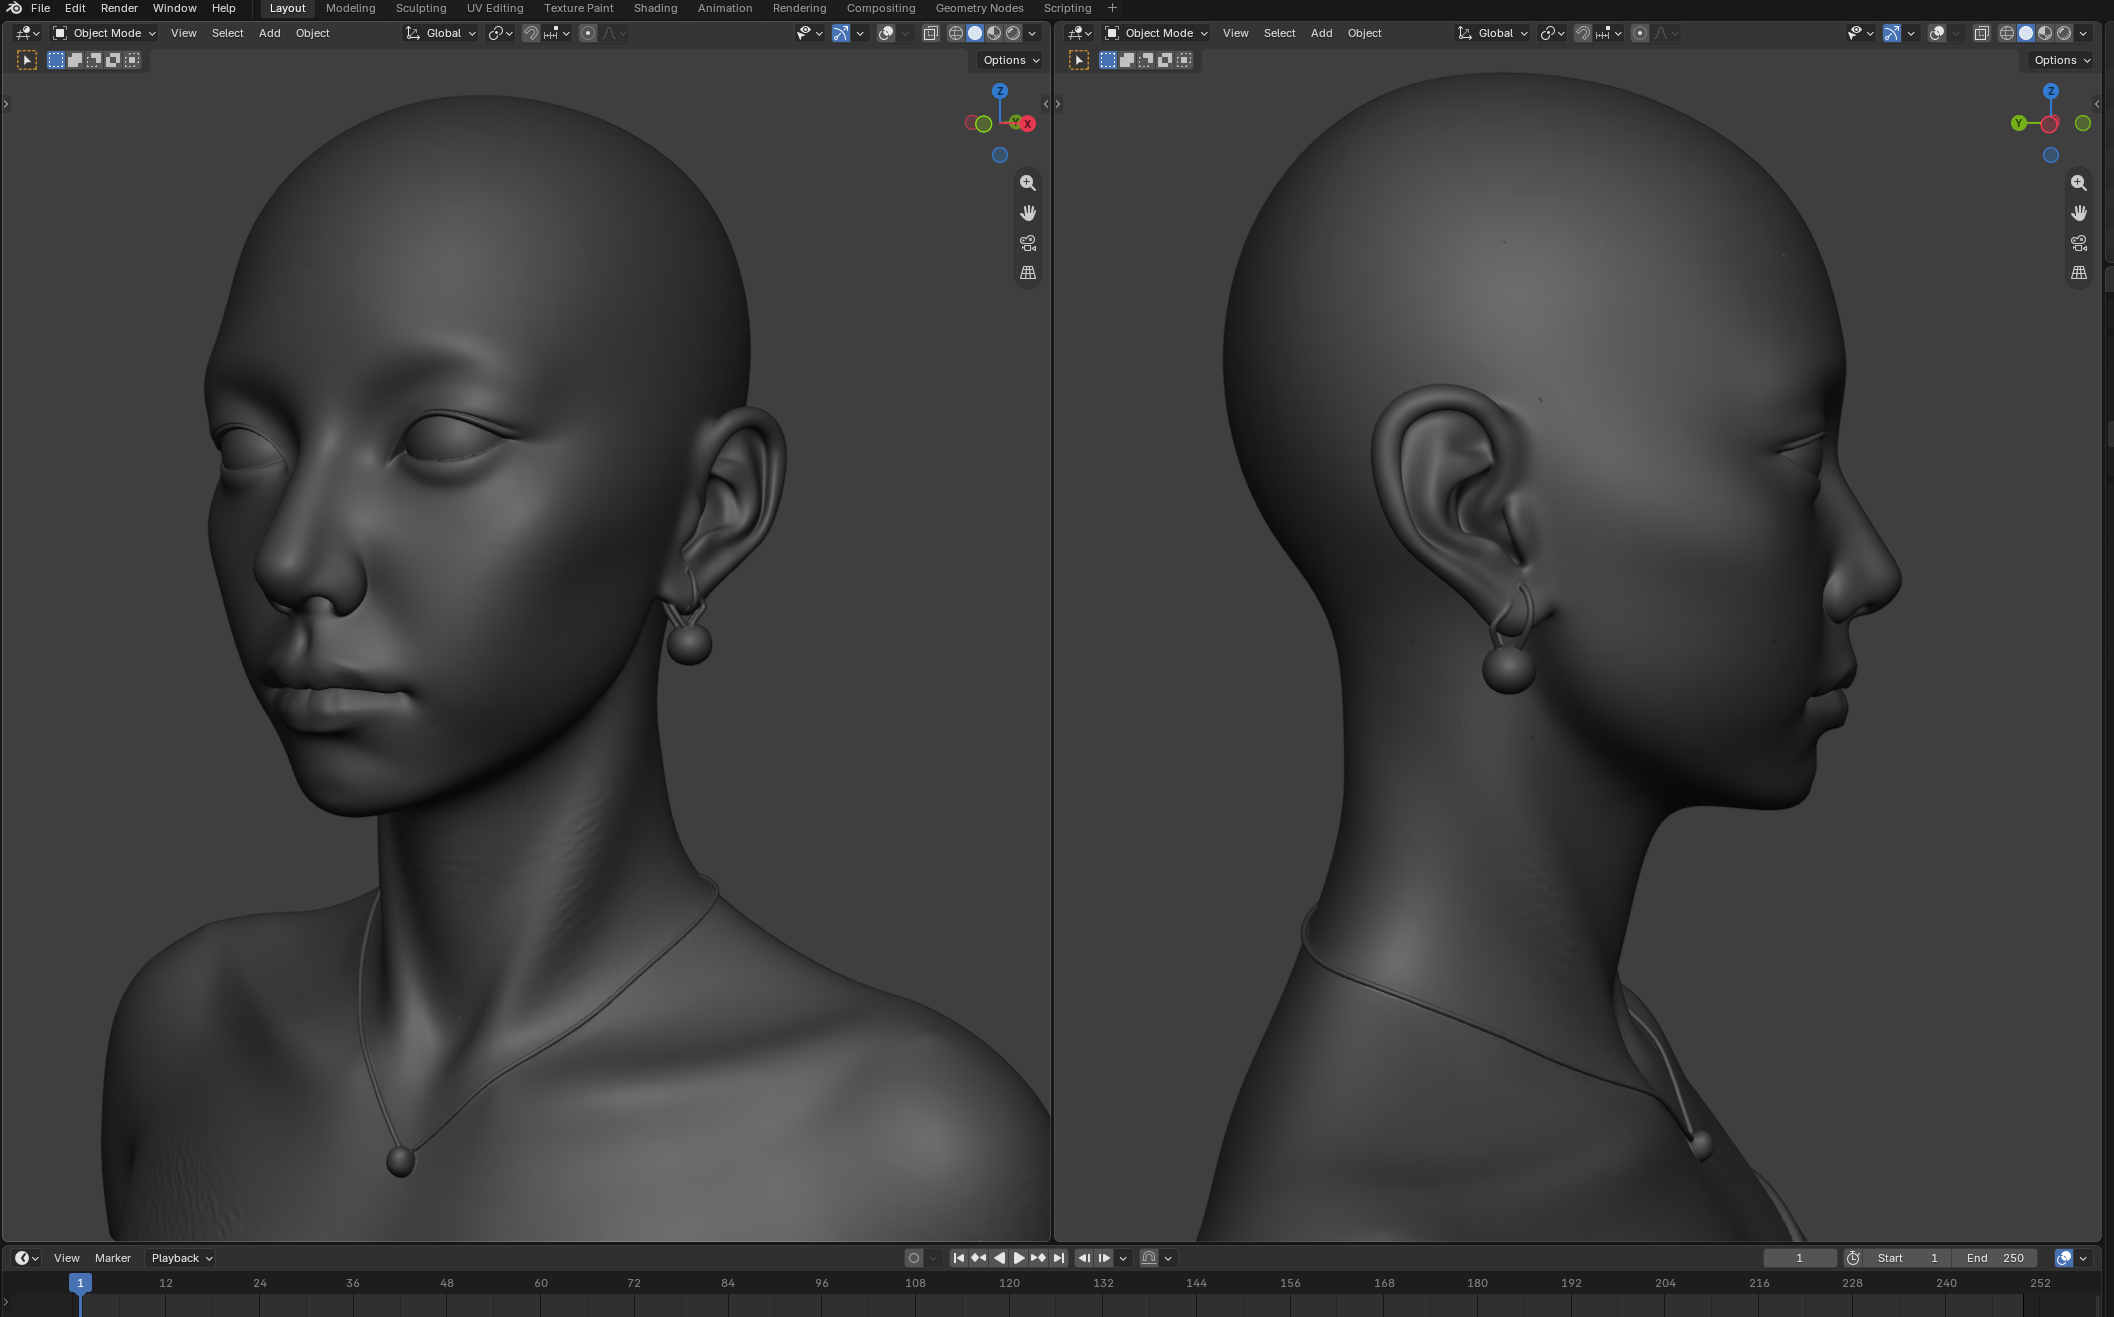Screen dimensions: 2114x1317
Task: Open the Render menu
Action: [x=119, y=8]
